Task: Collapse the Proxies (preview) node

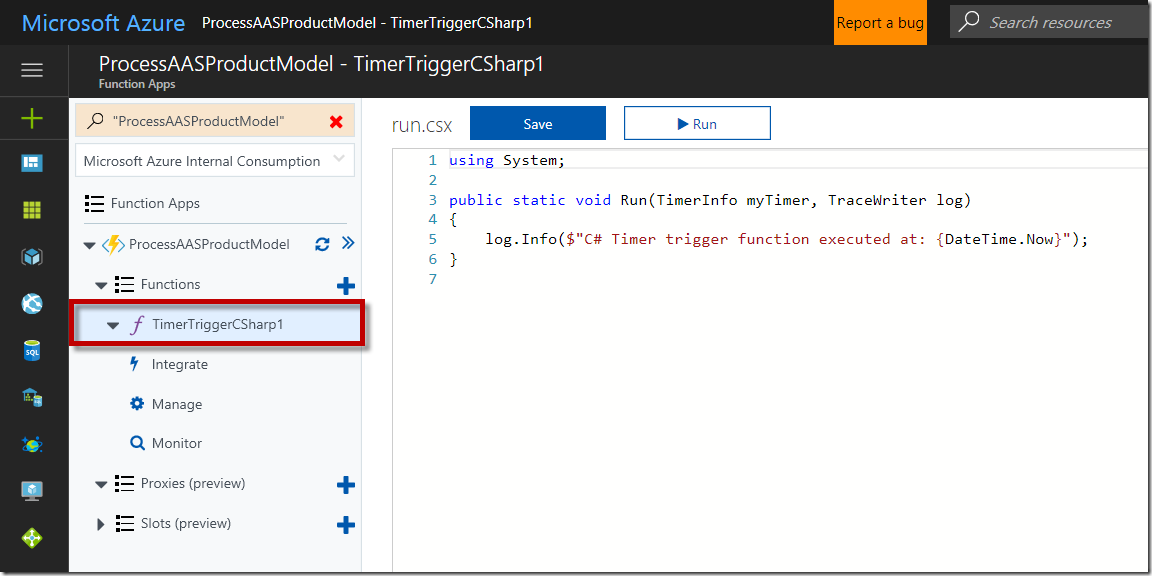Action: [100, 485]
